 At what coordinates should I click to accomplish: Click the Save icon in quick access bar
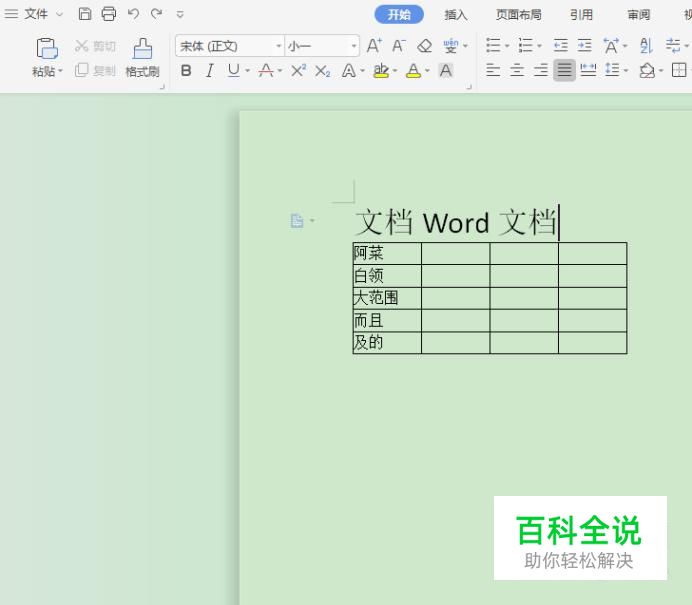[x=85, y=14]
